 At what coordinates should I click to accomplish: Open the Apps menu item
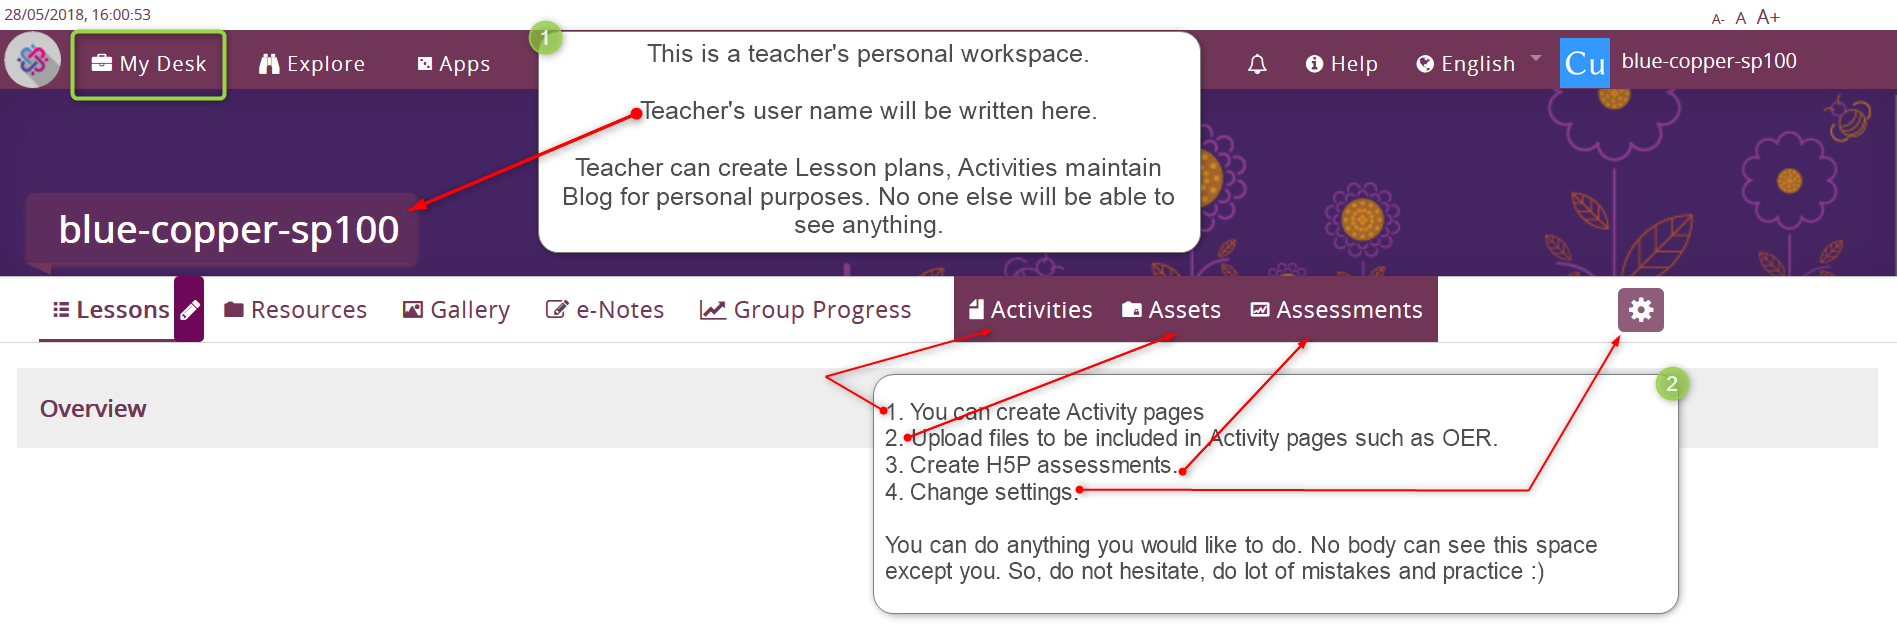pos(454,64)
